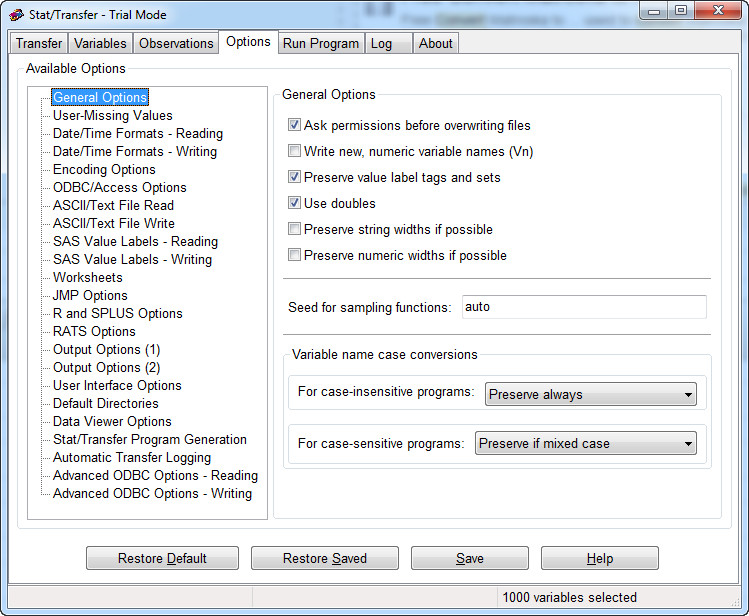The height and width of the screenshot is (616, 749).
Task: Select RATS Options
Action: [x=94, y=331]
